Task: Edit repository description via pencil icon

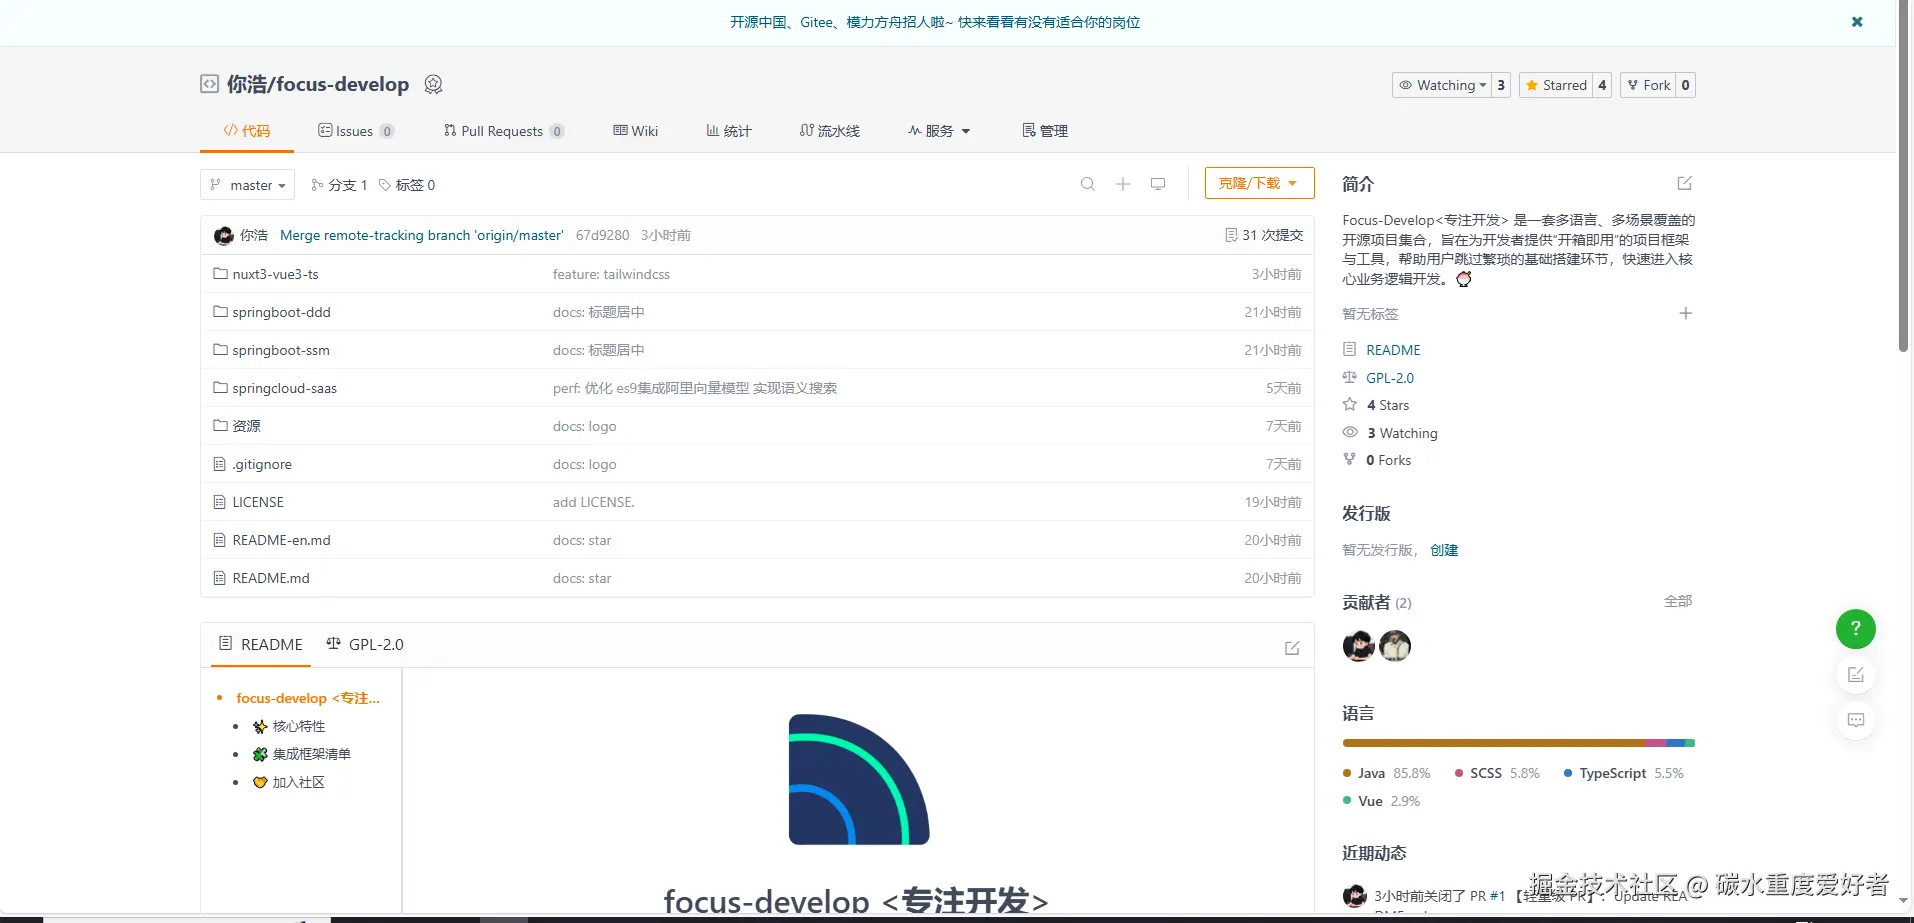Action: pos(1684,183)
